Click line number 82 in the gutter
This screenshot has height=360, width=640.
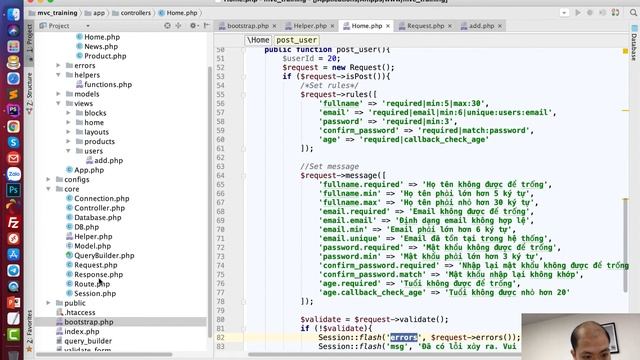(x=220, y=338)
